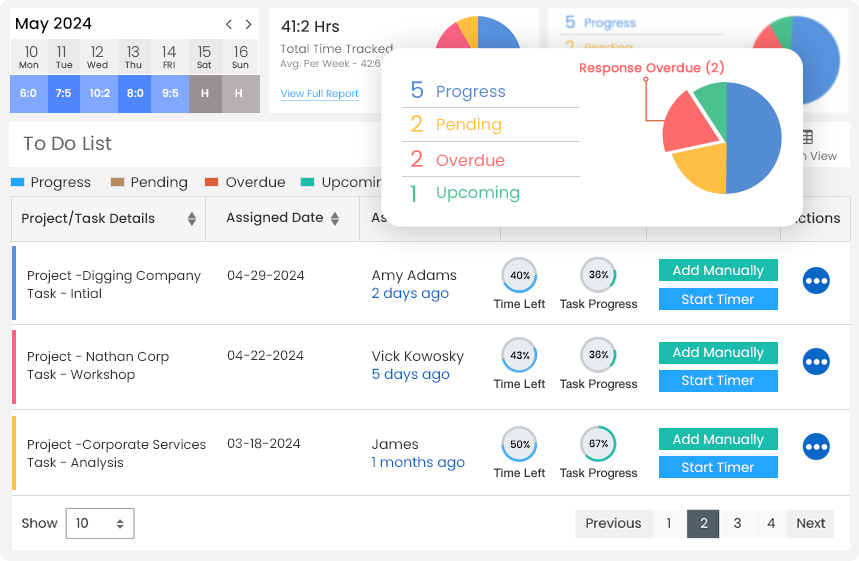This screenshot has width=859, height=561.
Task: Click the Task Progress circle showing 67%
Action: pyautogui.click(x=598, y=444)
